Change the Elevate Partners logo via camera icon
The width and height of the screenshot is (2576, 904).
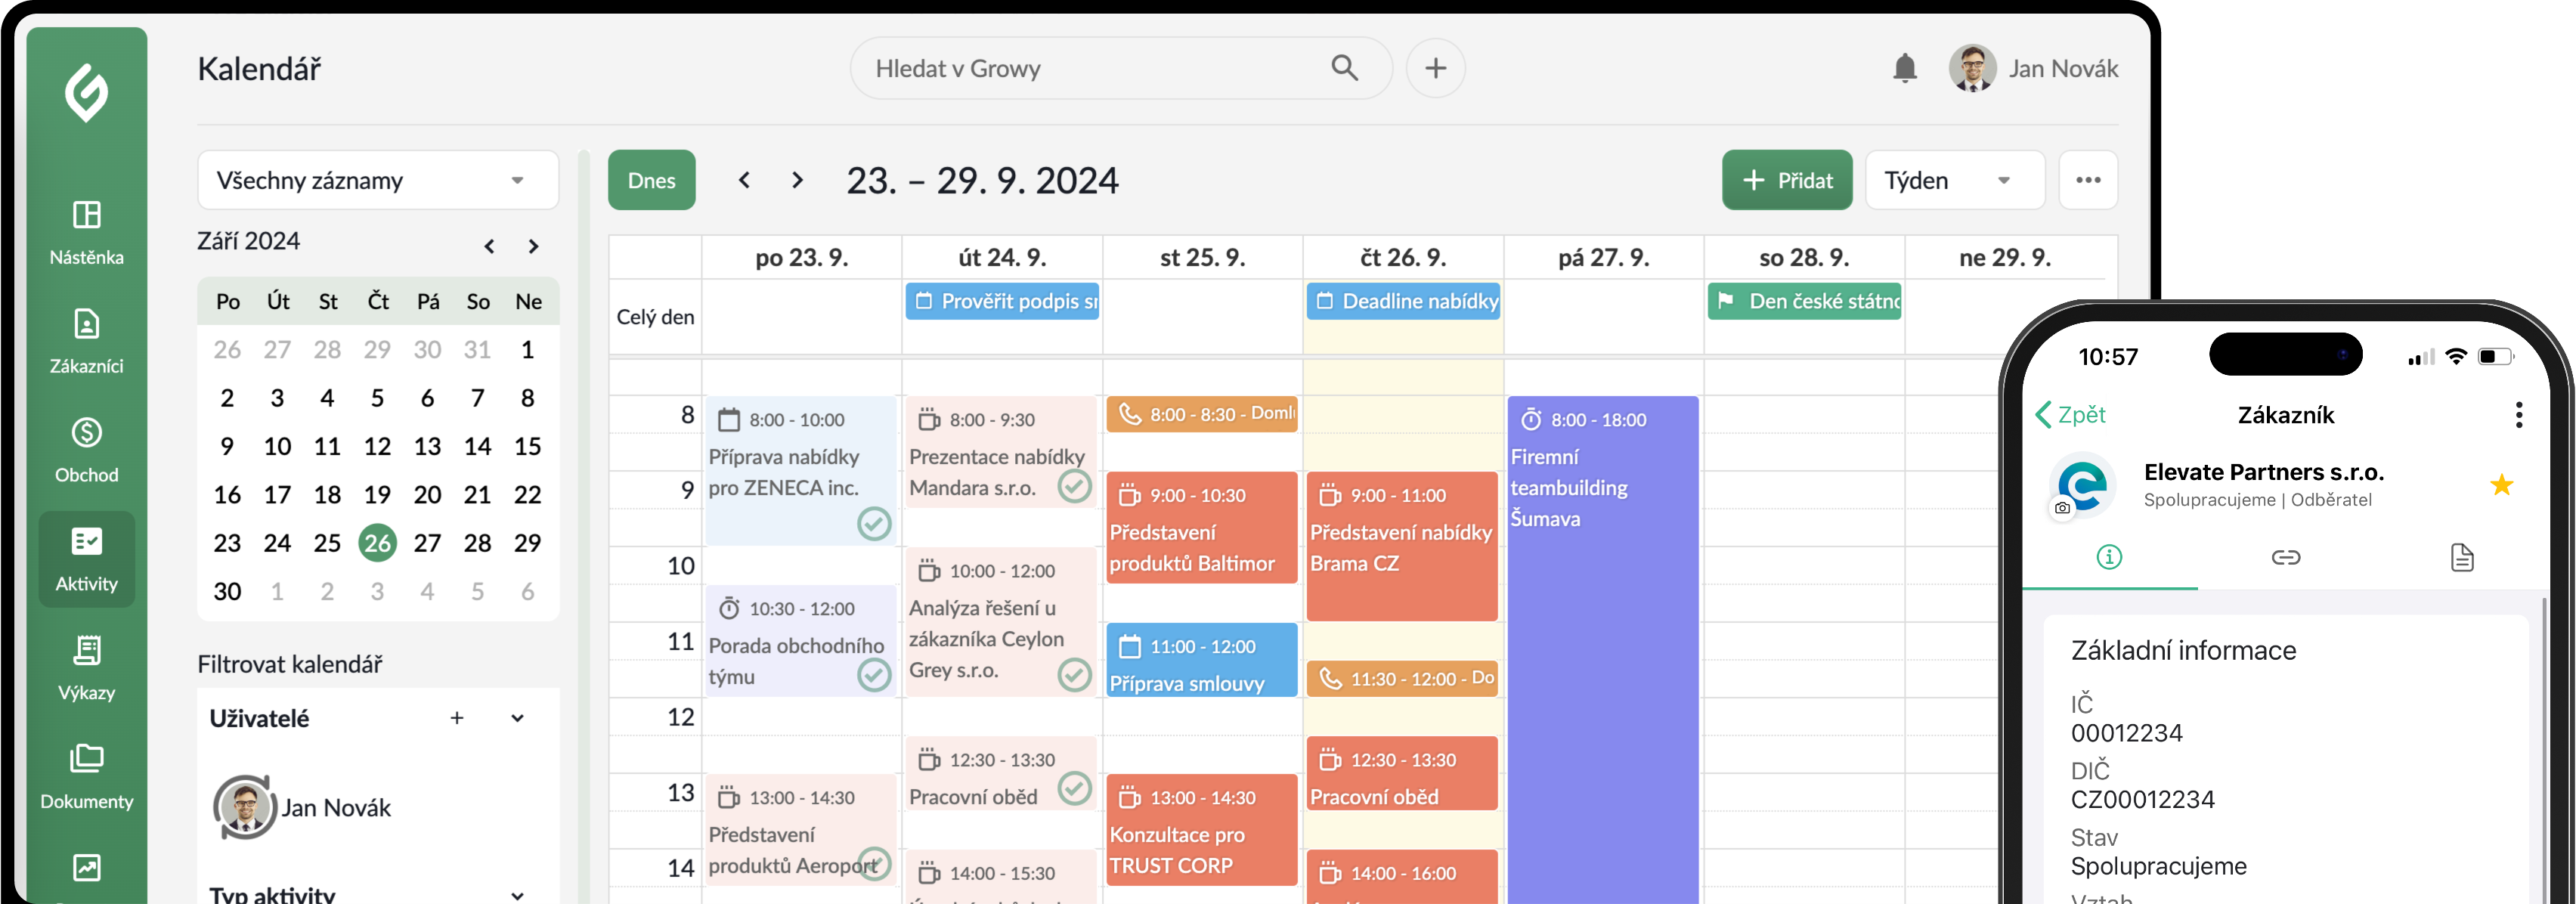2062,508
